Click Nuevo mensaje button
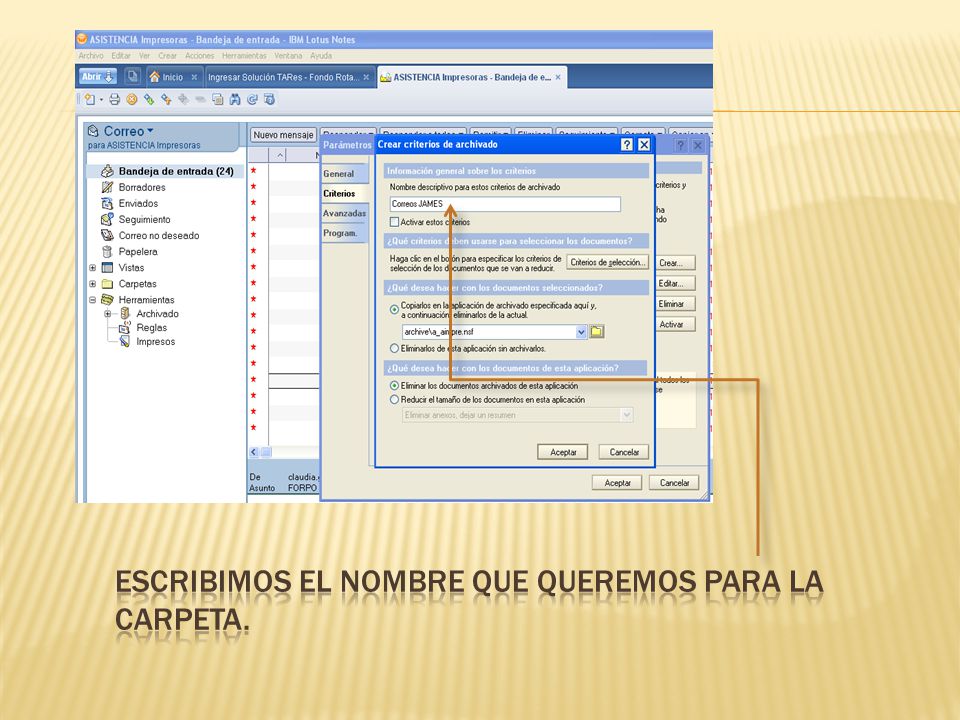This screenshot has width=960, height=720. click(x=283, y=135)
